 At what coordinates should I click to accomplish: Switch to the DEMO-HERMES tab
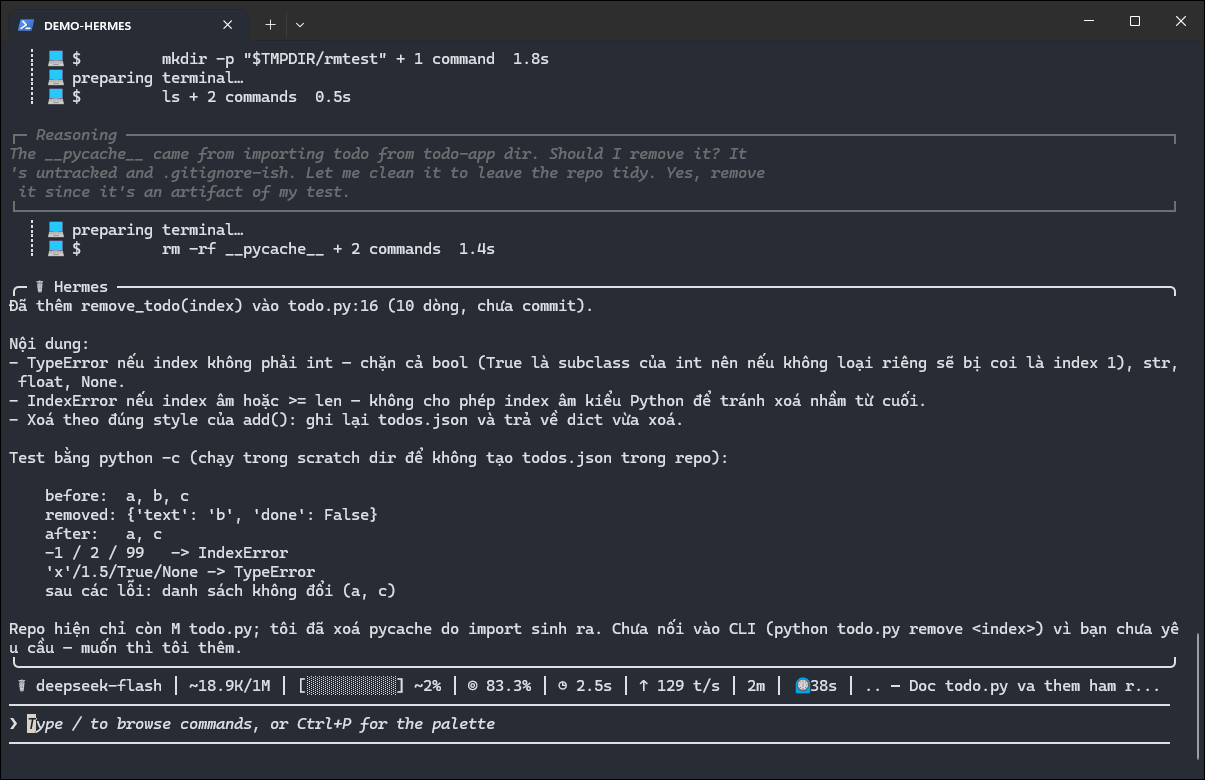click(x=128, y=25)
